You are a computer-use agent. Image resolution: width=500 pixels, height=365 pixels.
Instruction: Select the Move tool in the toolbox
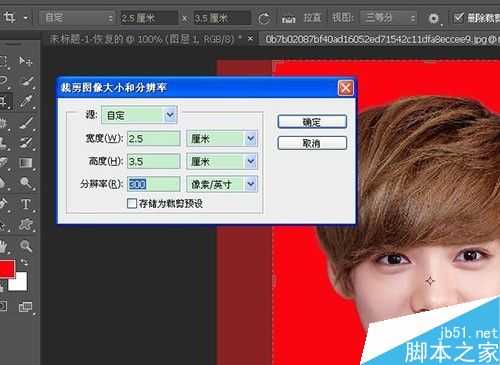(26, 61)
